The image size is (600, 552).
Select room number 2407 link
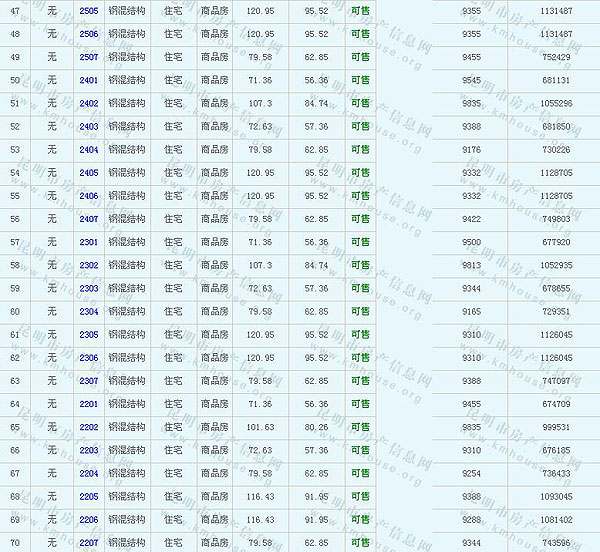click(x=89, y=219)
